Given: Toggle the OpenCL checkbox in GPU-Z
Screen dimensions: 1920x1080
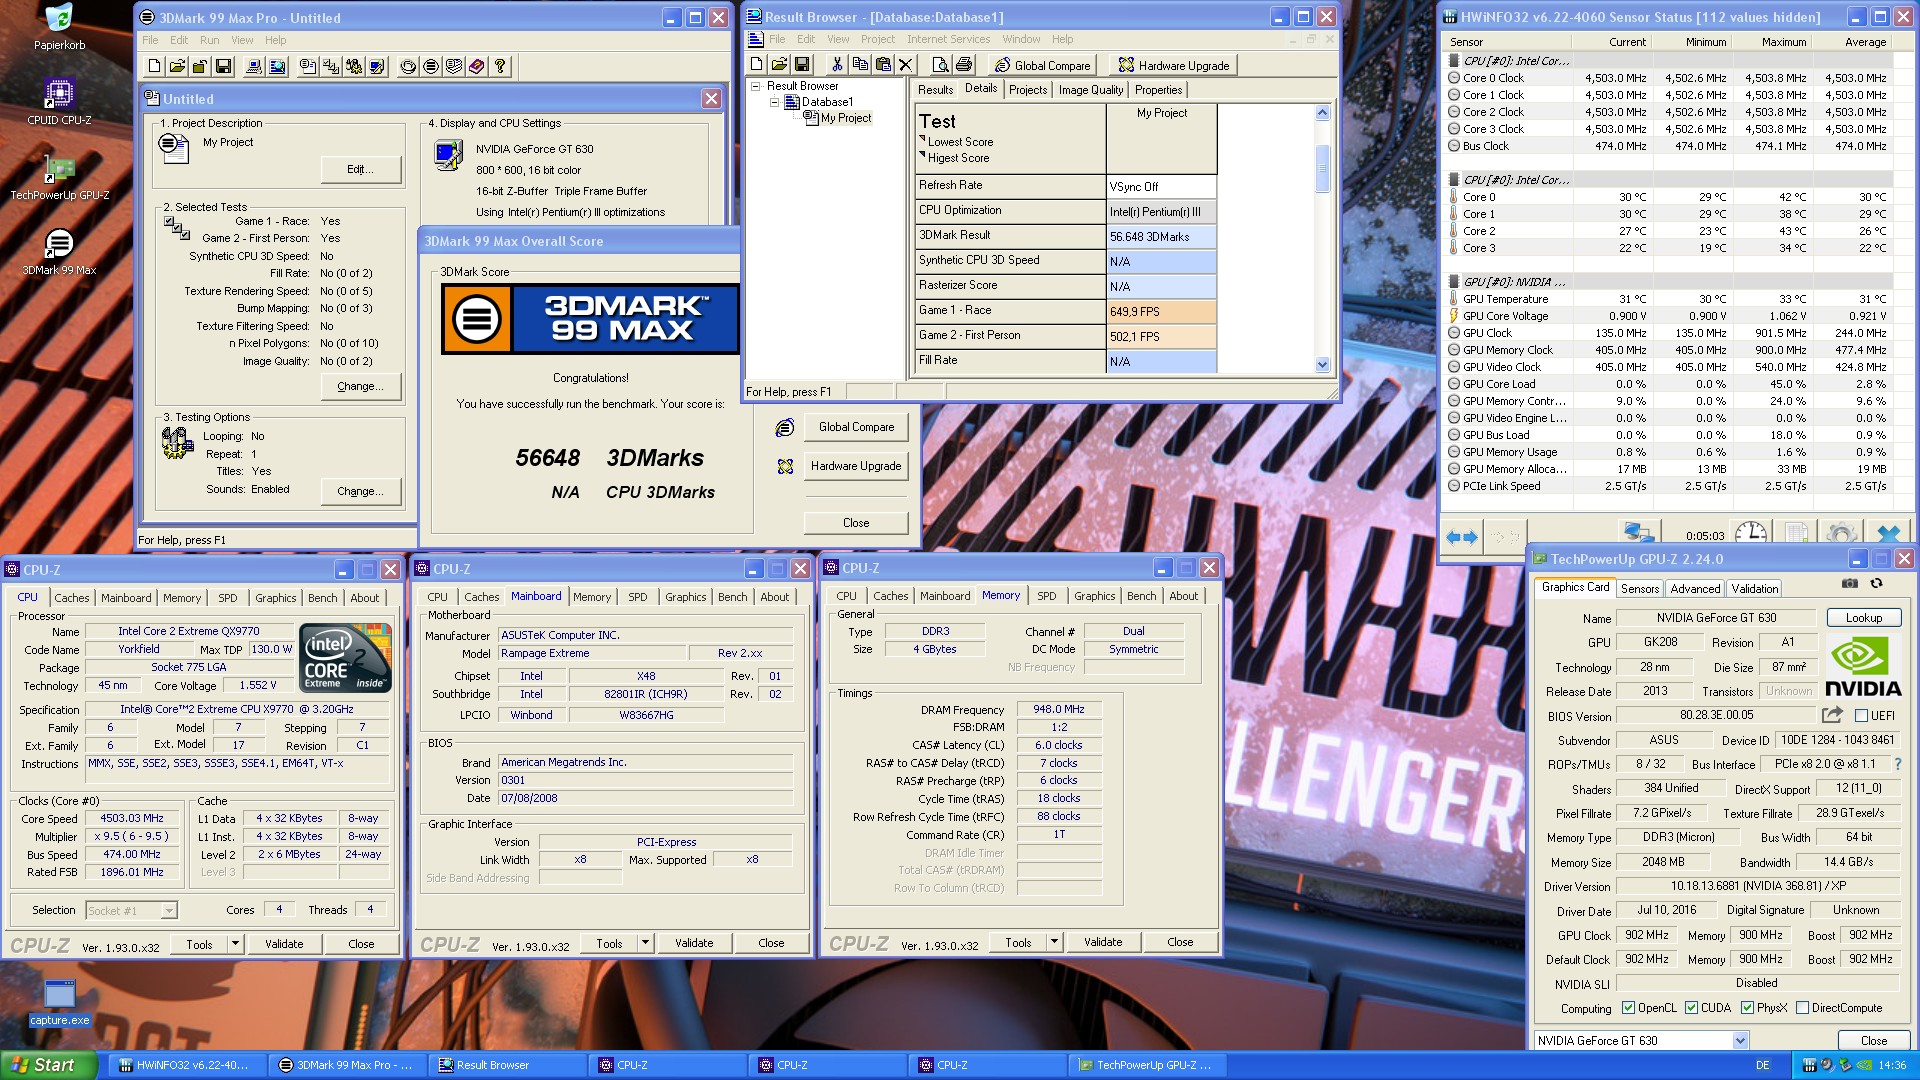Looking at the screenshot, I should tap(1628, 1008).
